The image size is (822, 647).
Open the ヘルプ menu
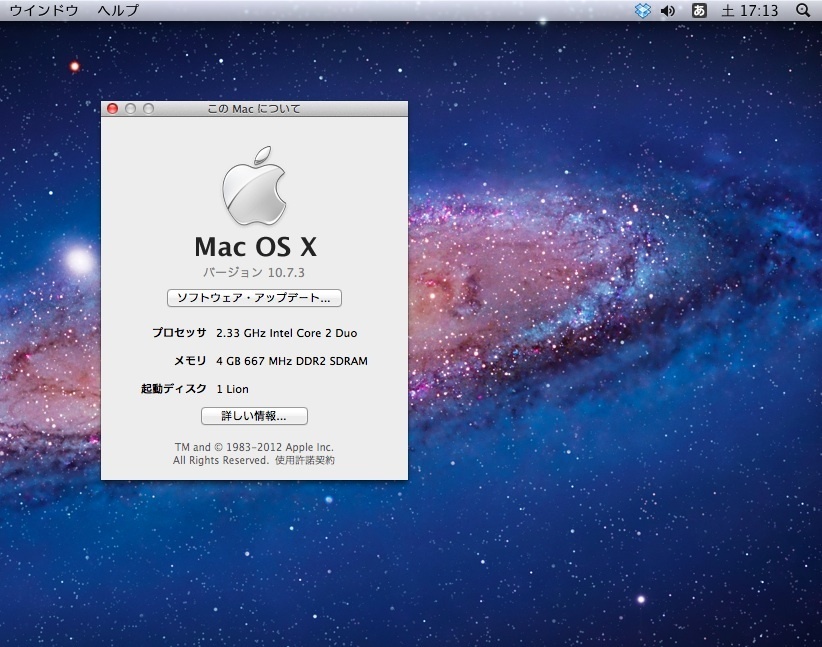[118, 10]
